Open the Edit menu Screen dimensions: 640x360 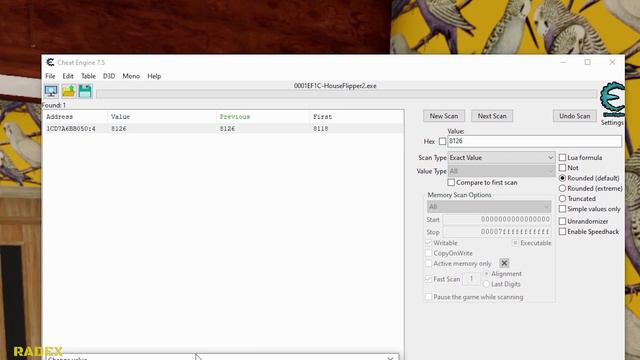[68, 76]
